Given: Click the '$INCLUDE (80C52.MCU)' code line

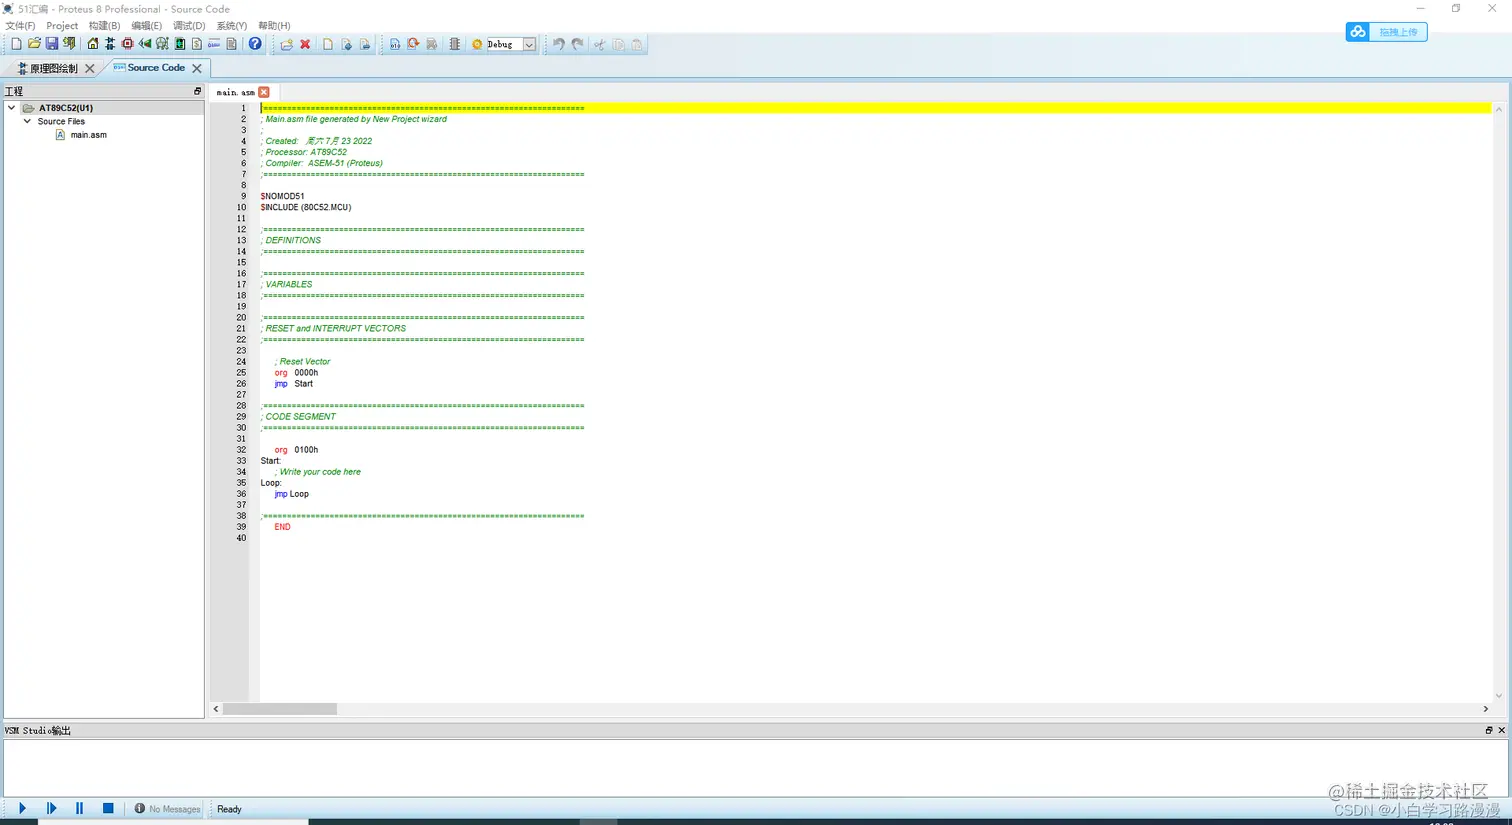Looking at the screenshot, I should 306,207.
